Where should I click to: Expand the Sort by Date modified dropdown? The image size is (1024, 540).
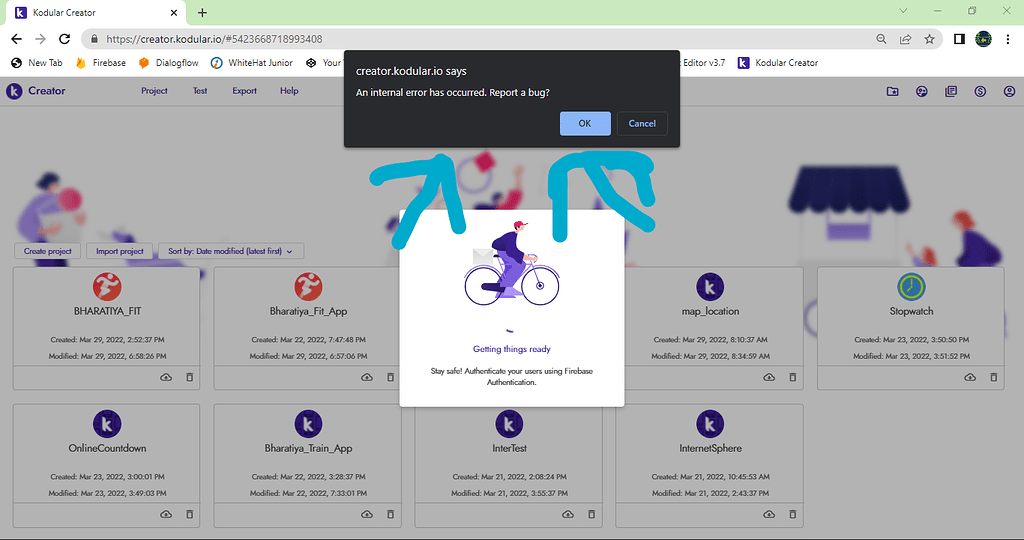(x=231, y=251)
